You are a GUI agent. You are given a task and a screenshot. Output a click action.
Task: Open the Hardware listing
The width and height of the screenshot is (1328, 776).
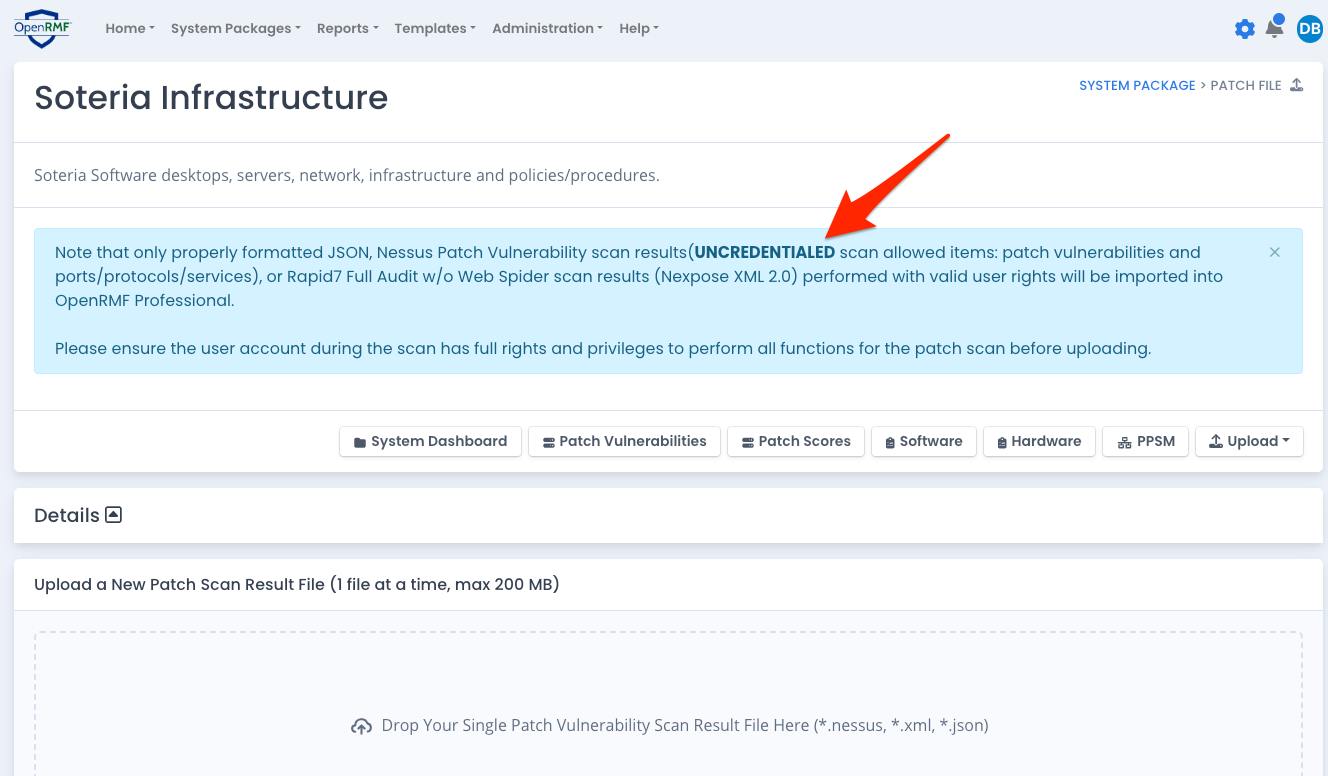pos(1039,441)
